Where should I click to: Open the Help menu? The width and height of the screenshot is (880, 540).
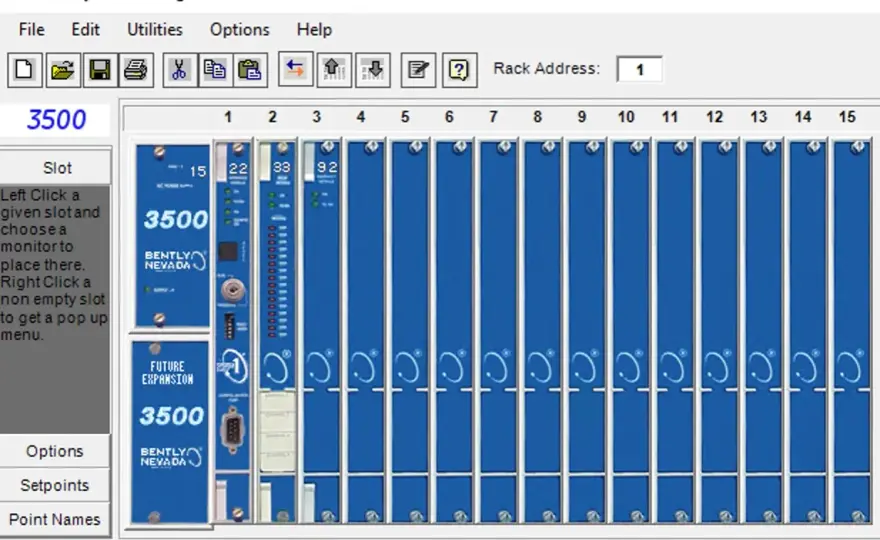314,29
